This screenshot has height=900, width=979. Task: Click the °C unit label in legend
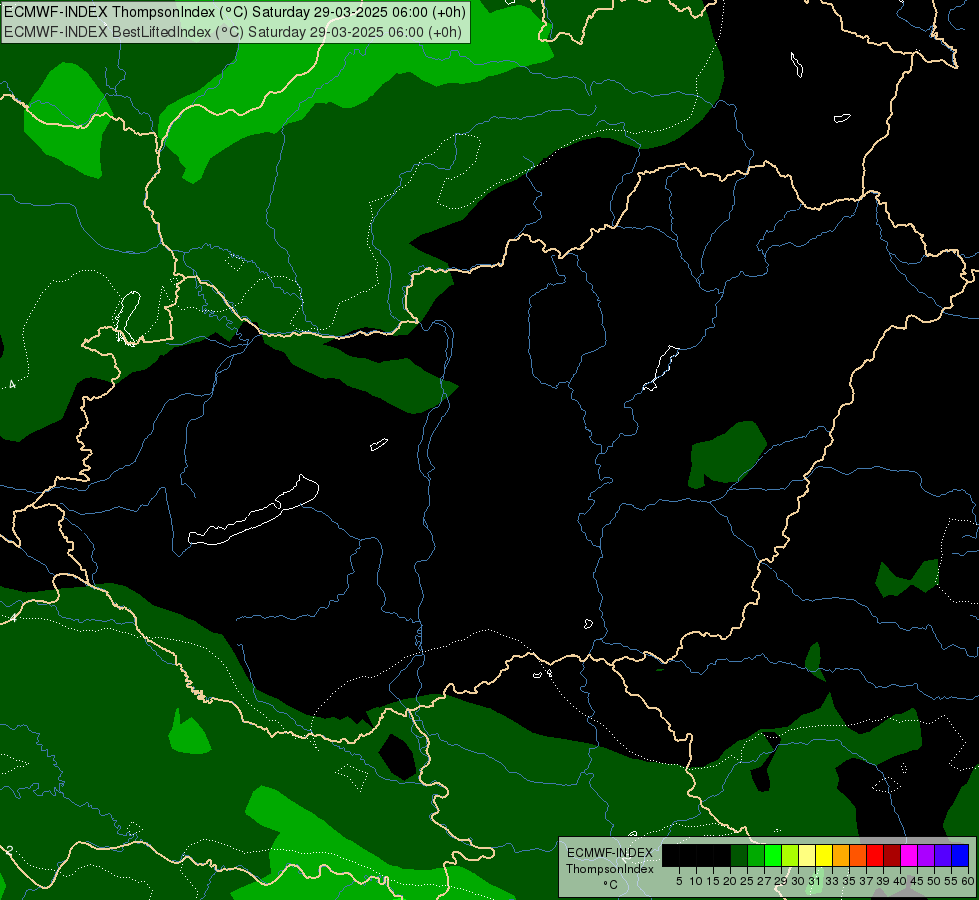click(x=611, y=885)
